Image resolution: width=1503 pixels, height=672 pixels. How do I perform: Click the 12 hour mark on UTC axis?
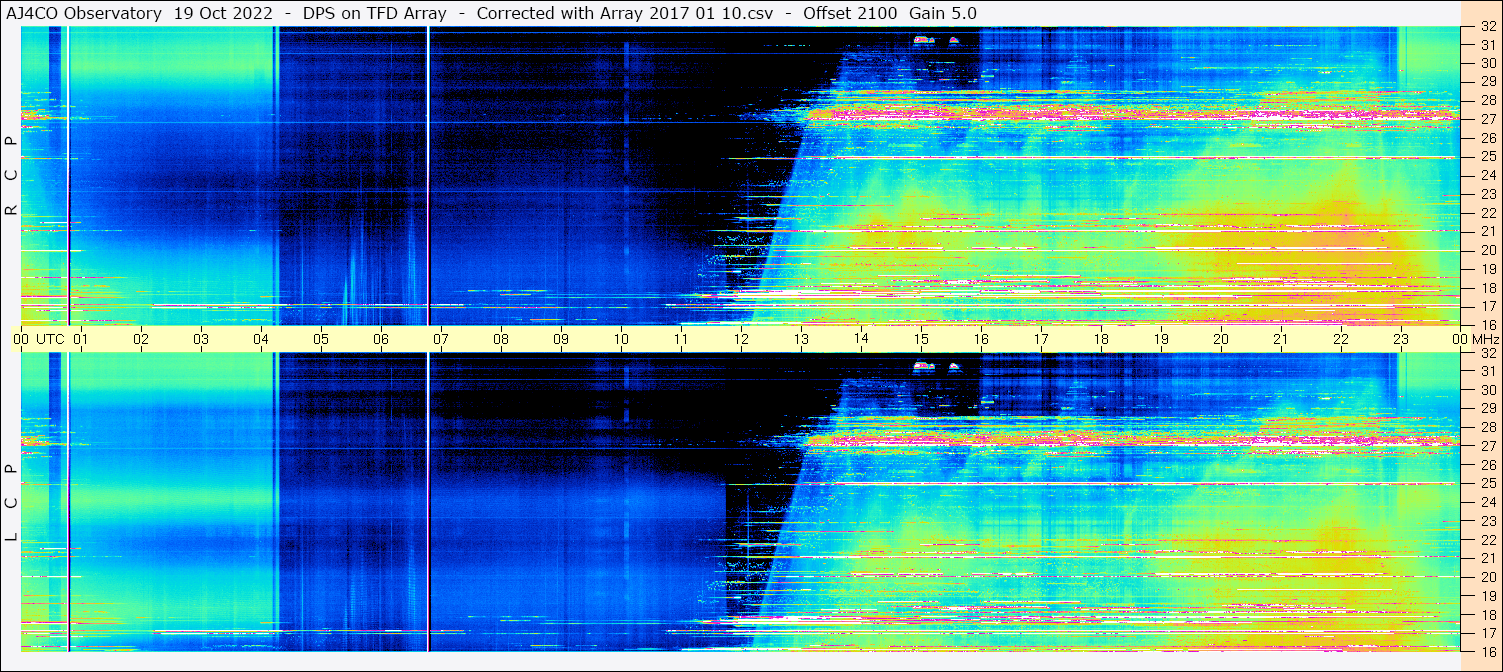tap(741, 339)
